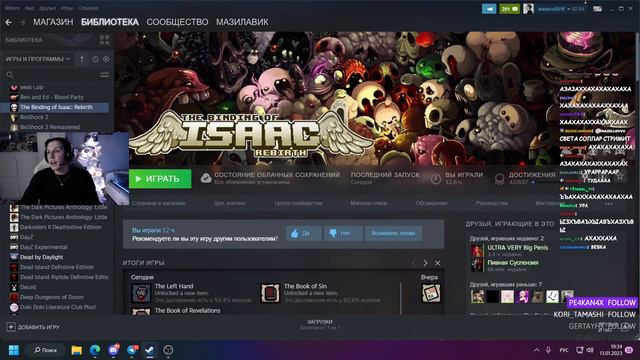Expand hidden system tray icons chevron
This screenshot has width=640, height=360.
click(536, 350)
